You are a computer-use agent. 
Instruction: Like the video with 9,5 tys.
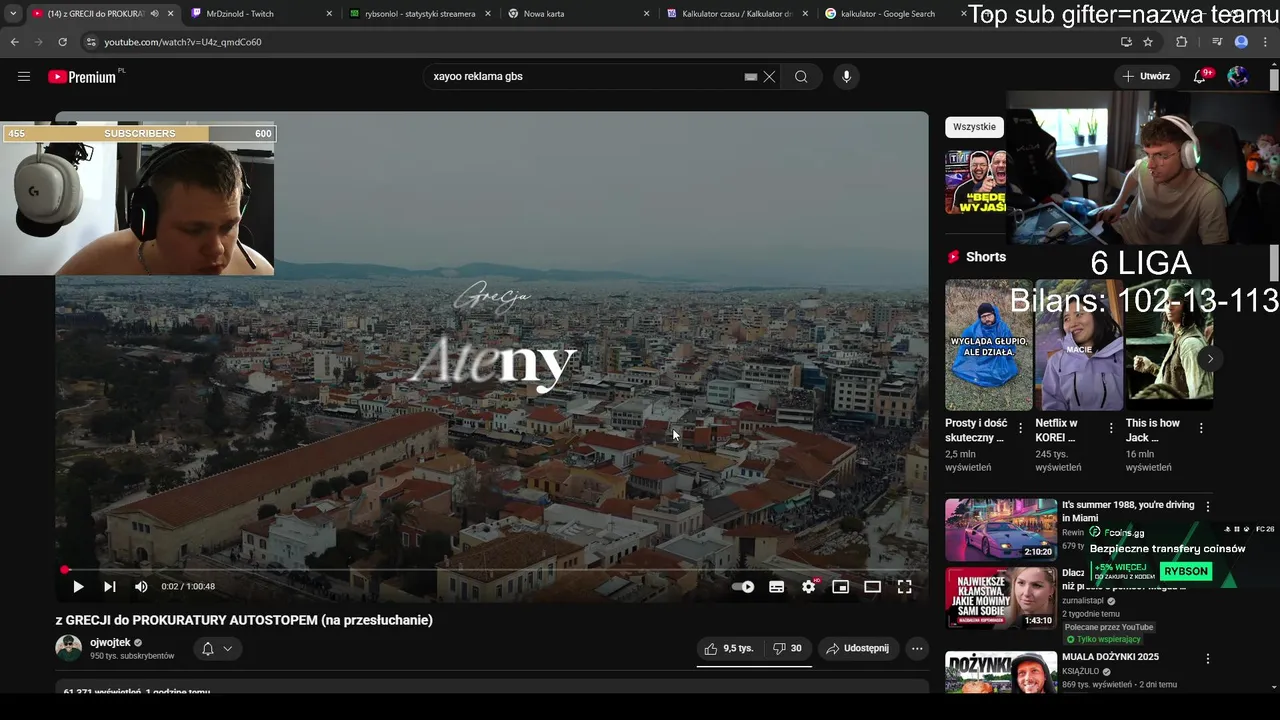click(728, 648)
